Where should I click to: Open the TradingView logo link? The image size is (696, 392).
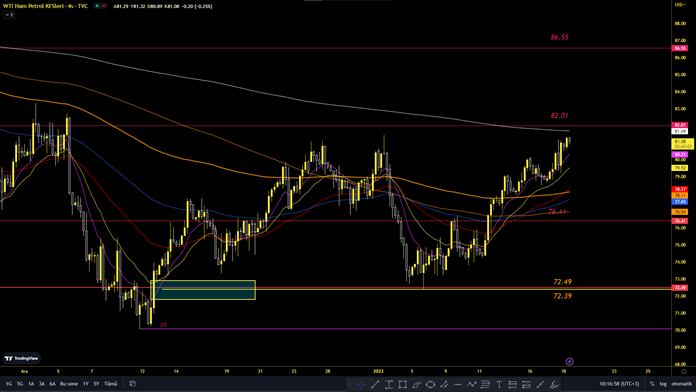point(22,358)
